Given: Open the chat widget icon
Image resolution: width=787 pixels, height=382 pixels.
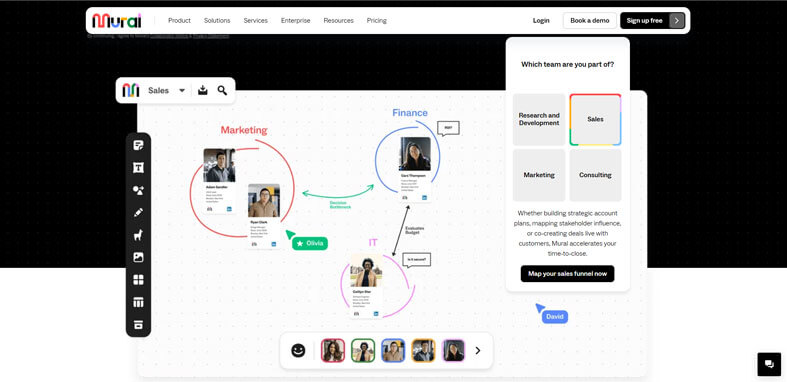Looking at the screenshot, I should (769, 364).
